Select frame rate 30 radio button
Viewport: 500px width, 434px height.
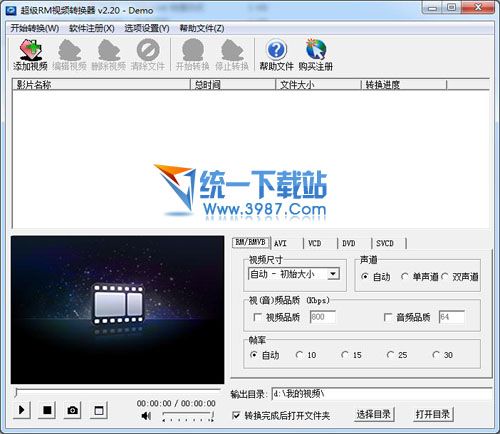pos(436,355)
